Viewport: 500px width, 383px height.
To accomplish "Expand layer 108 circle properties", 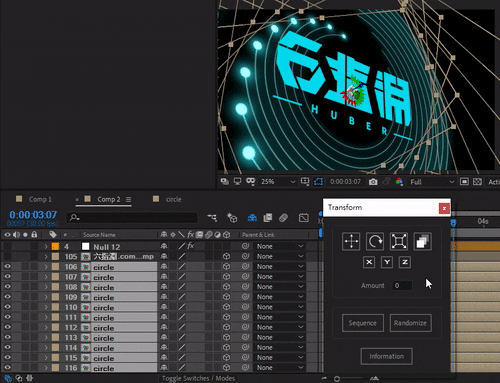I will (46, 287).
